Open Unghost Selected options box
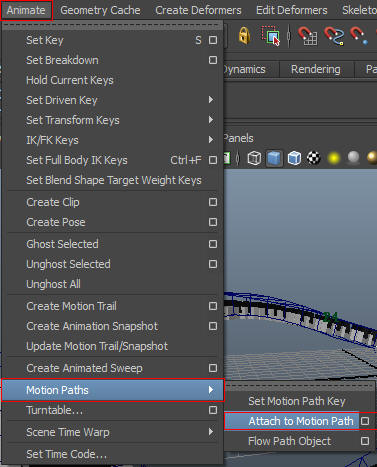The height and width of the screenshot is (467, 377). click(213, 264)
